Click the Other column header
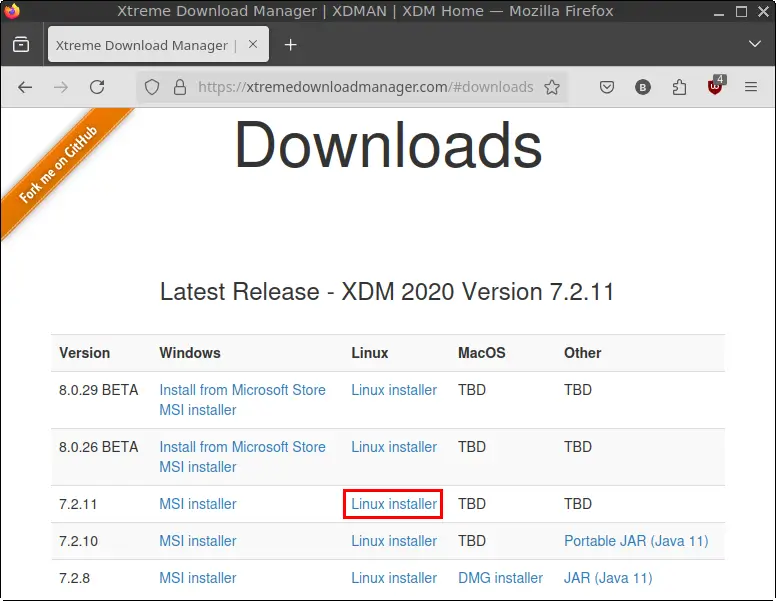This screenshot has height=601, width=776. pos(582,353)
